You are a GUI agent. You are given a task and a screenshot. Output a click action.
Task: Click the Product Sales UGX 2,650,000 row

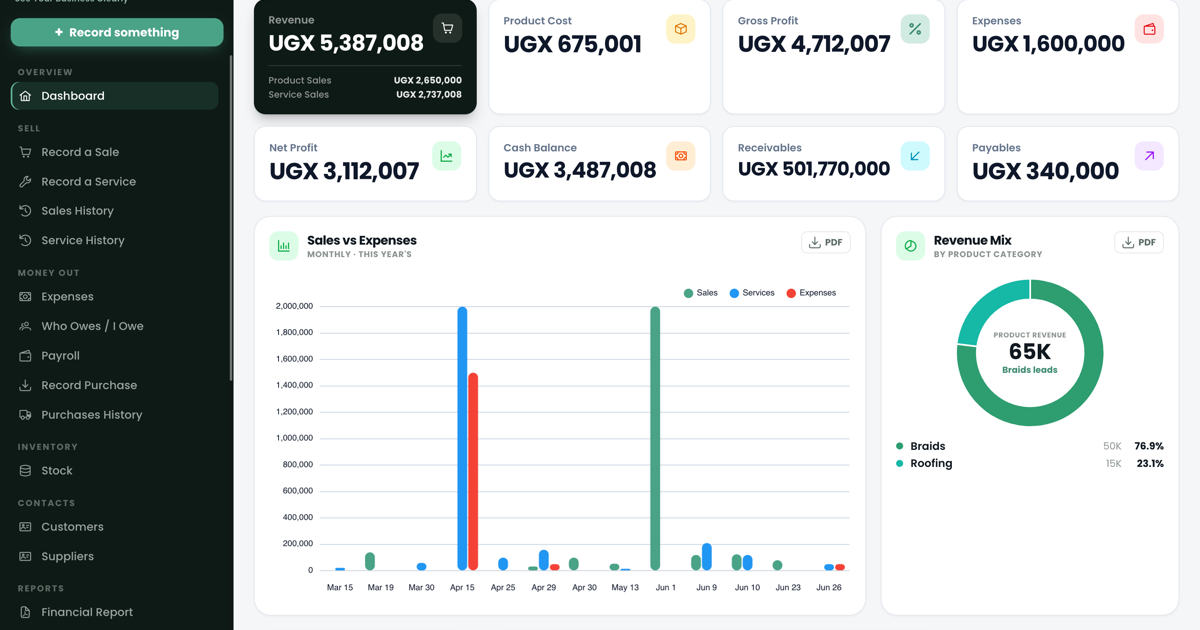click(x=365, y=80)
